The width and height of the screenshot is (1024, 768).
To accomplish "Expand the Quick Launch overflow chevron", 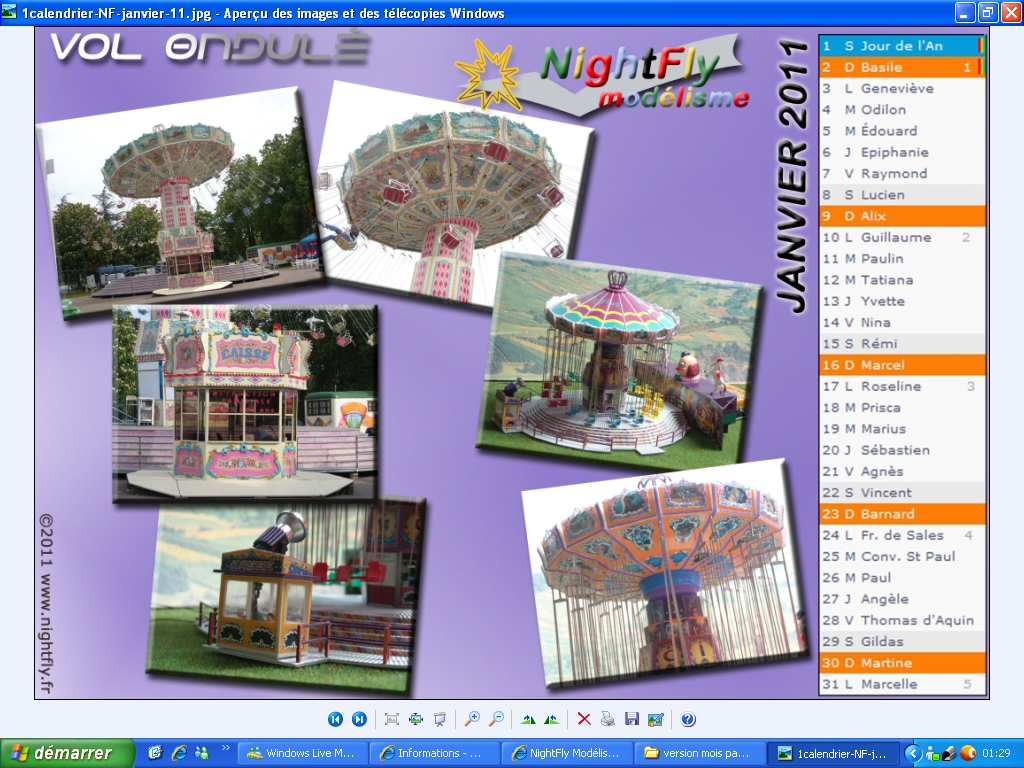I will [226, 748].
